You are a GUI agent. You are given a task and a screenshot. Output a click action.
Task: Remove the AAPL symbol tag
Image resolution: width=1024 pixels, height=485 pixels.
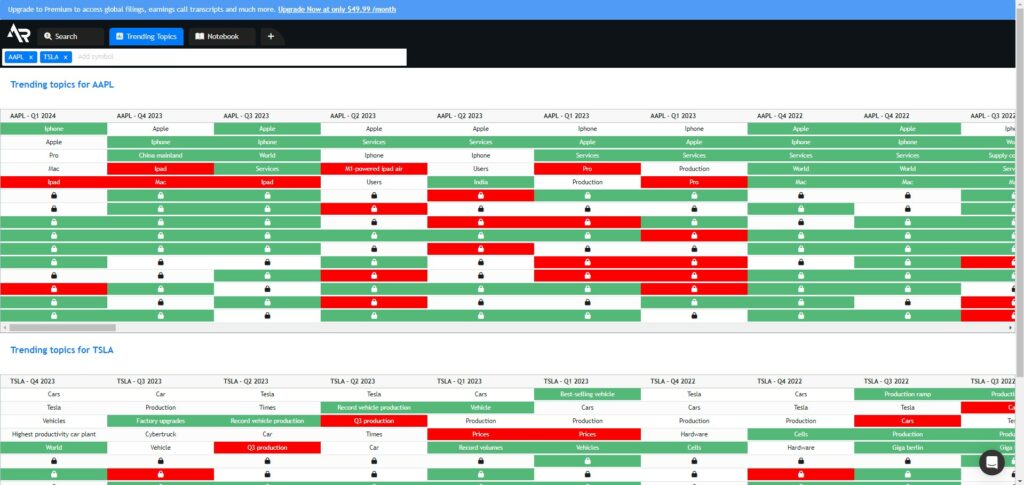click(31, 57)
